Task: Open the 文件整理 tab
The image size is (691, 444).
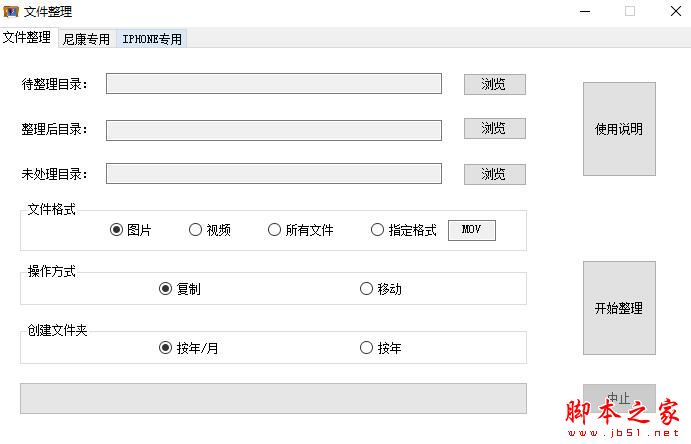Action: 27,38
